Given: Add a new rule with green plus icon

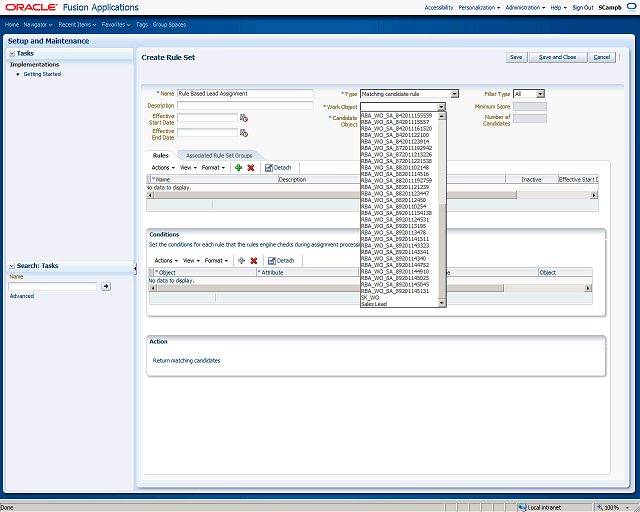Looking at the screenshot, I should [x=239, y=167].
